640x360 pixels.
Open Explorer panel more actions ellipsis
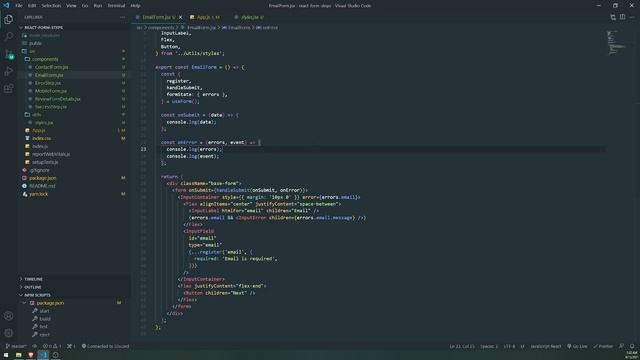click(x=122, y=17)
